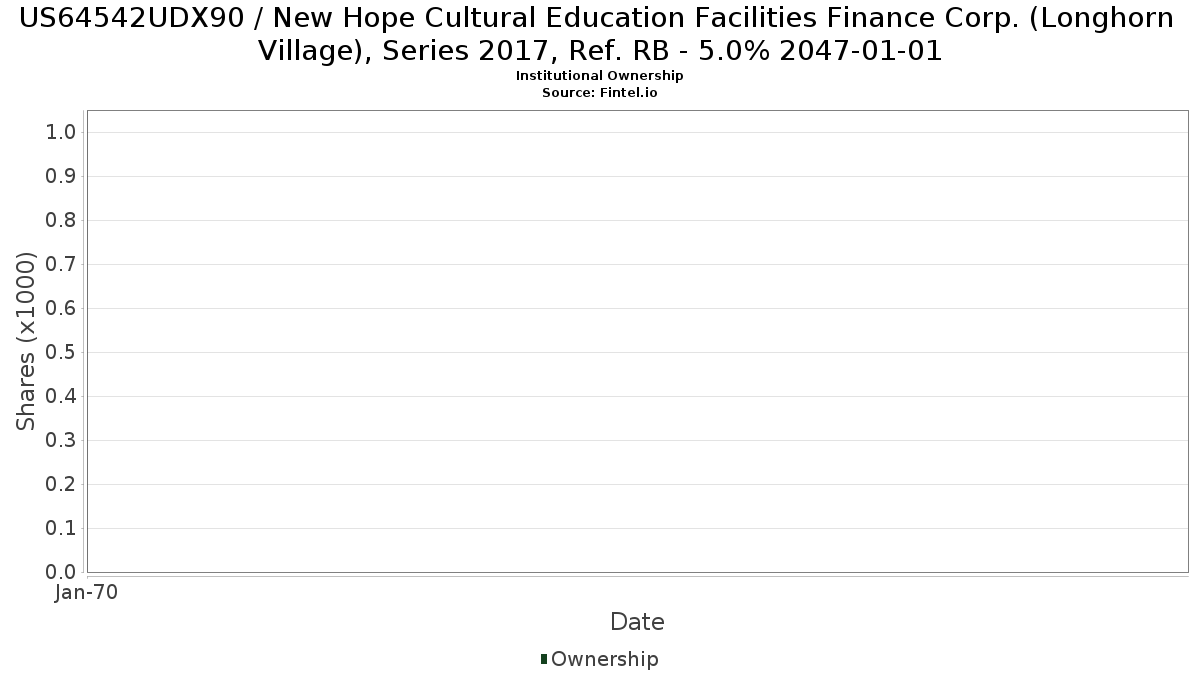Viewport: 1200px width, 675px height.
Task: Click the Jan-70 x-axis tick label
Action: (x=86, y=592)
